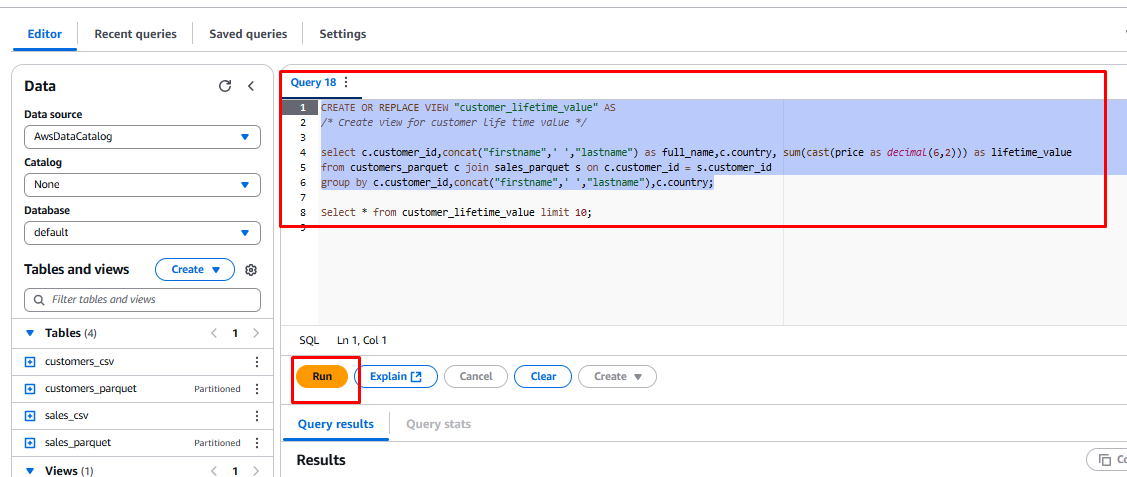Open the Database dropdown

pos(142,233)
